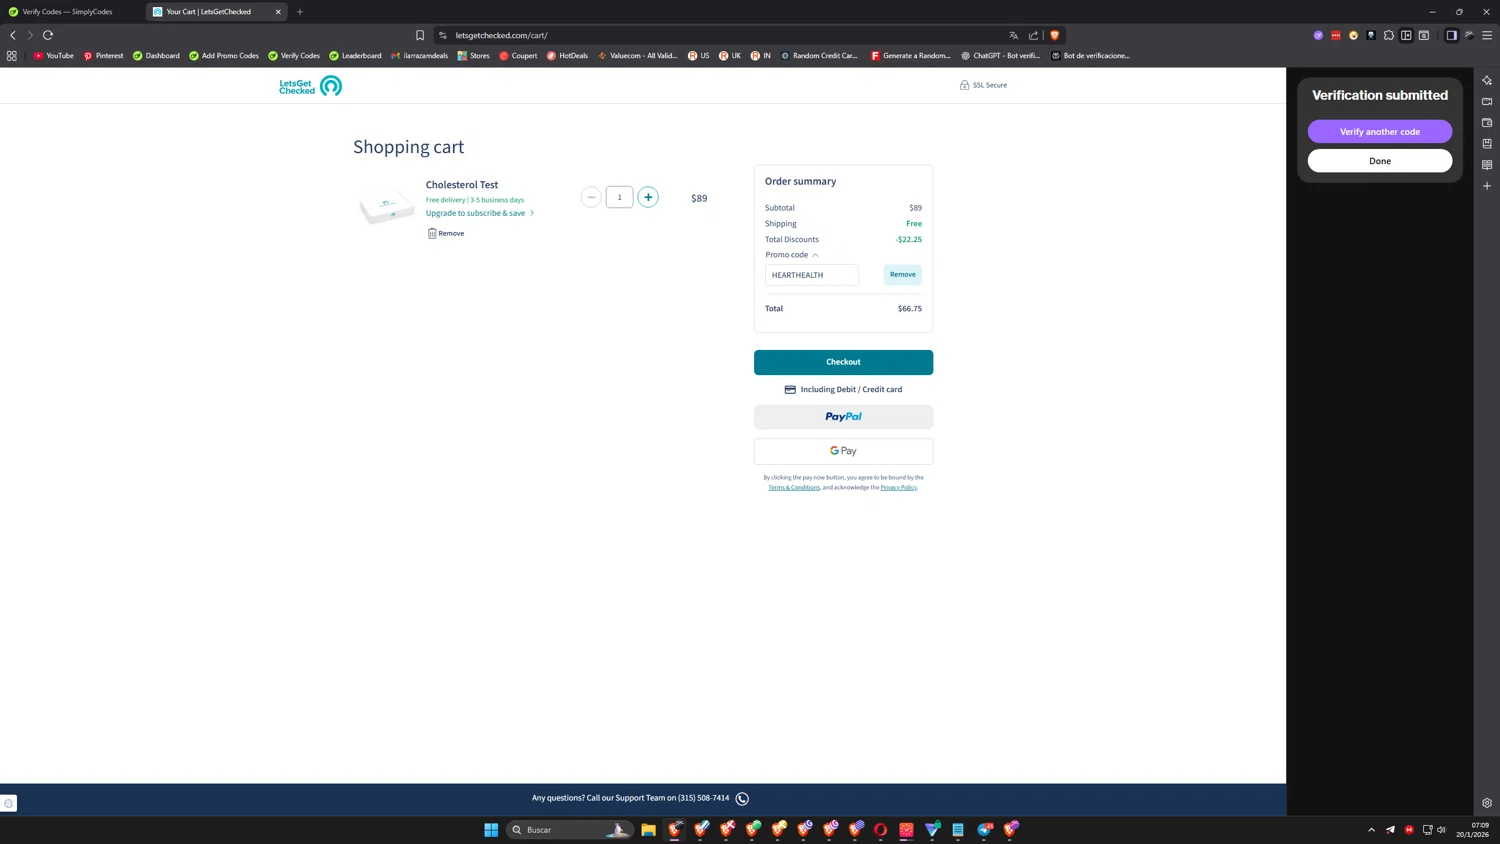Click the Brave Shields lion icon
Viewport: 1500px width, 844px height.
click(1054, 35)
